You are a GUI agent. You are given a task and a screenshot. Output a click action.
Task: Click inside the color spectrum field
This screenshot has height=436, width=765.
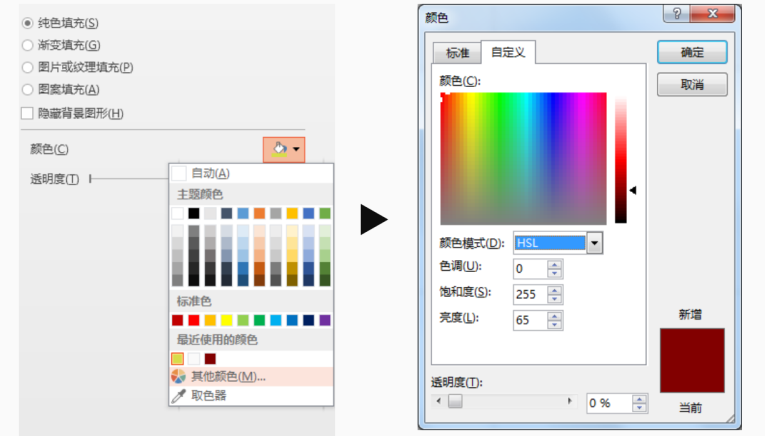point(523,159)
